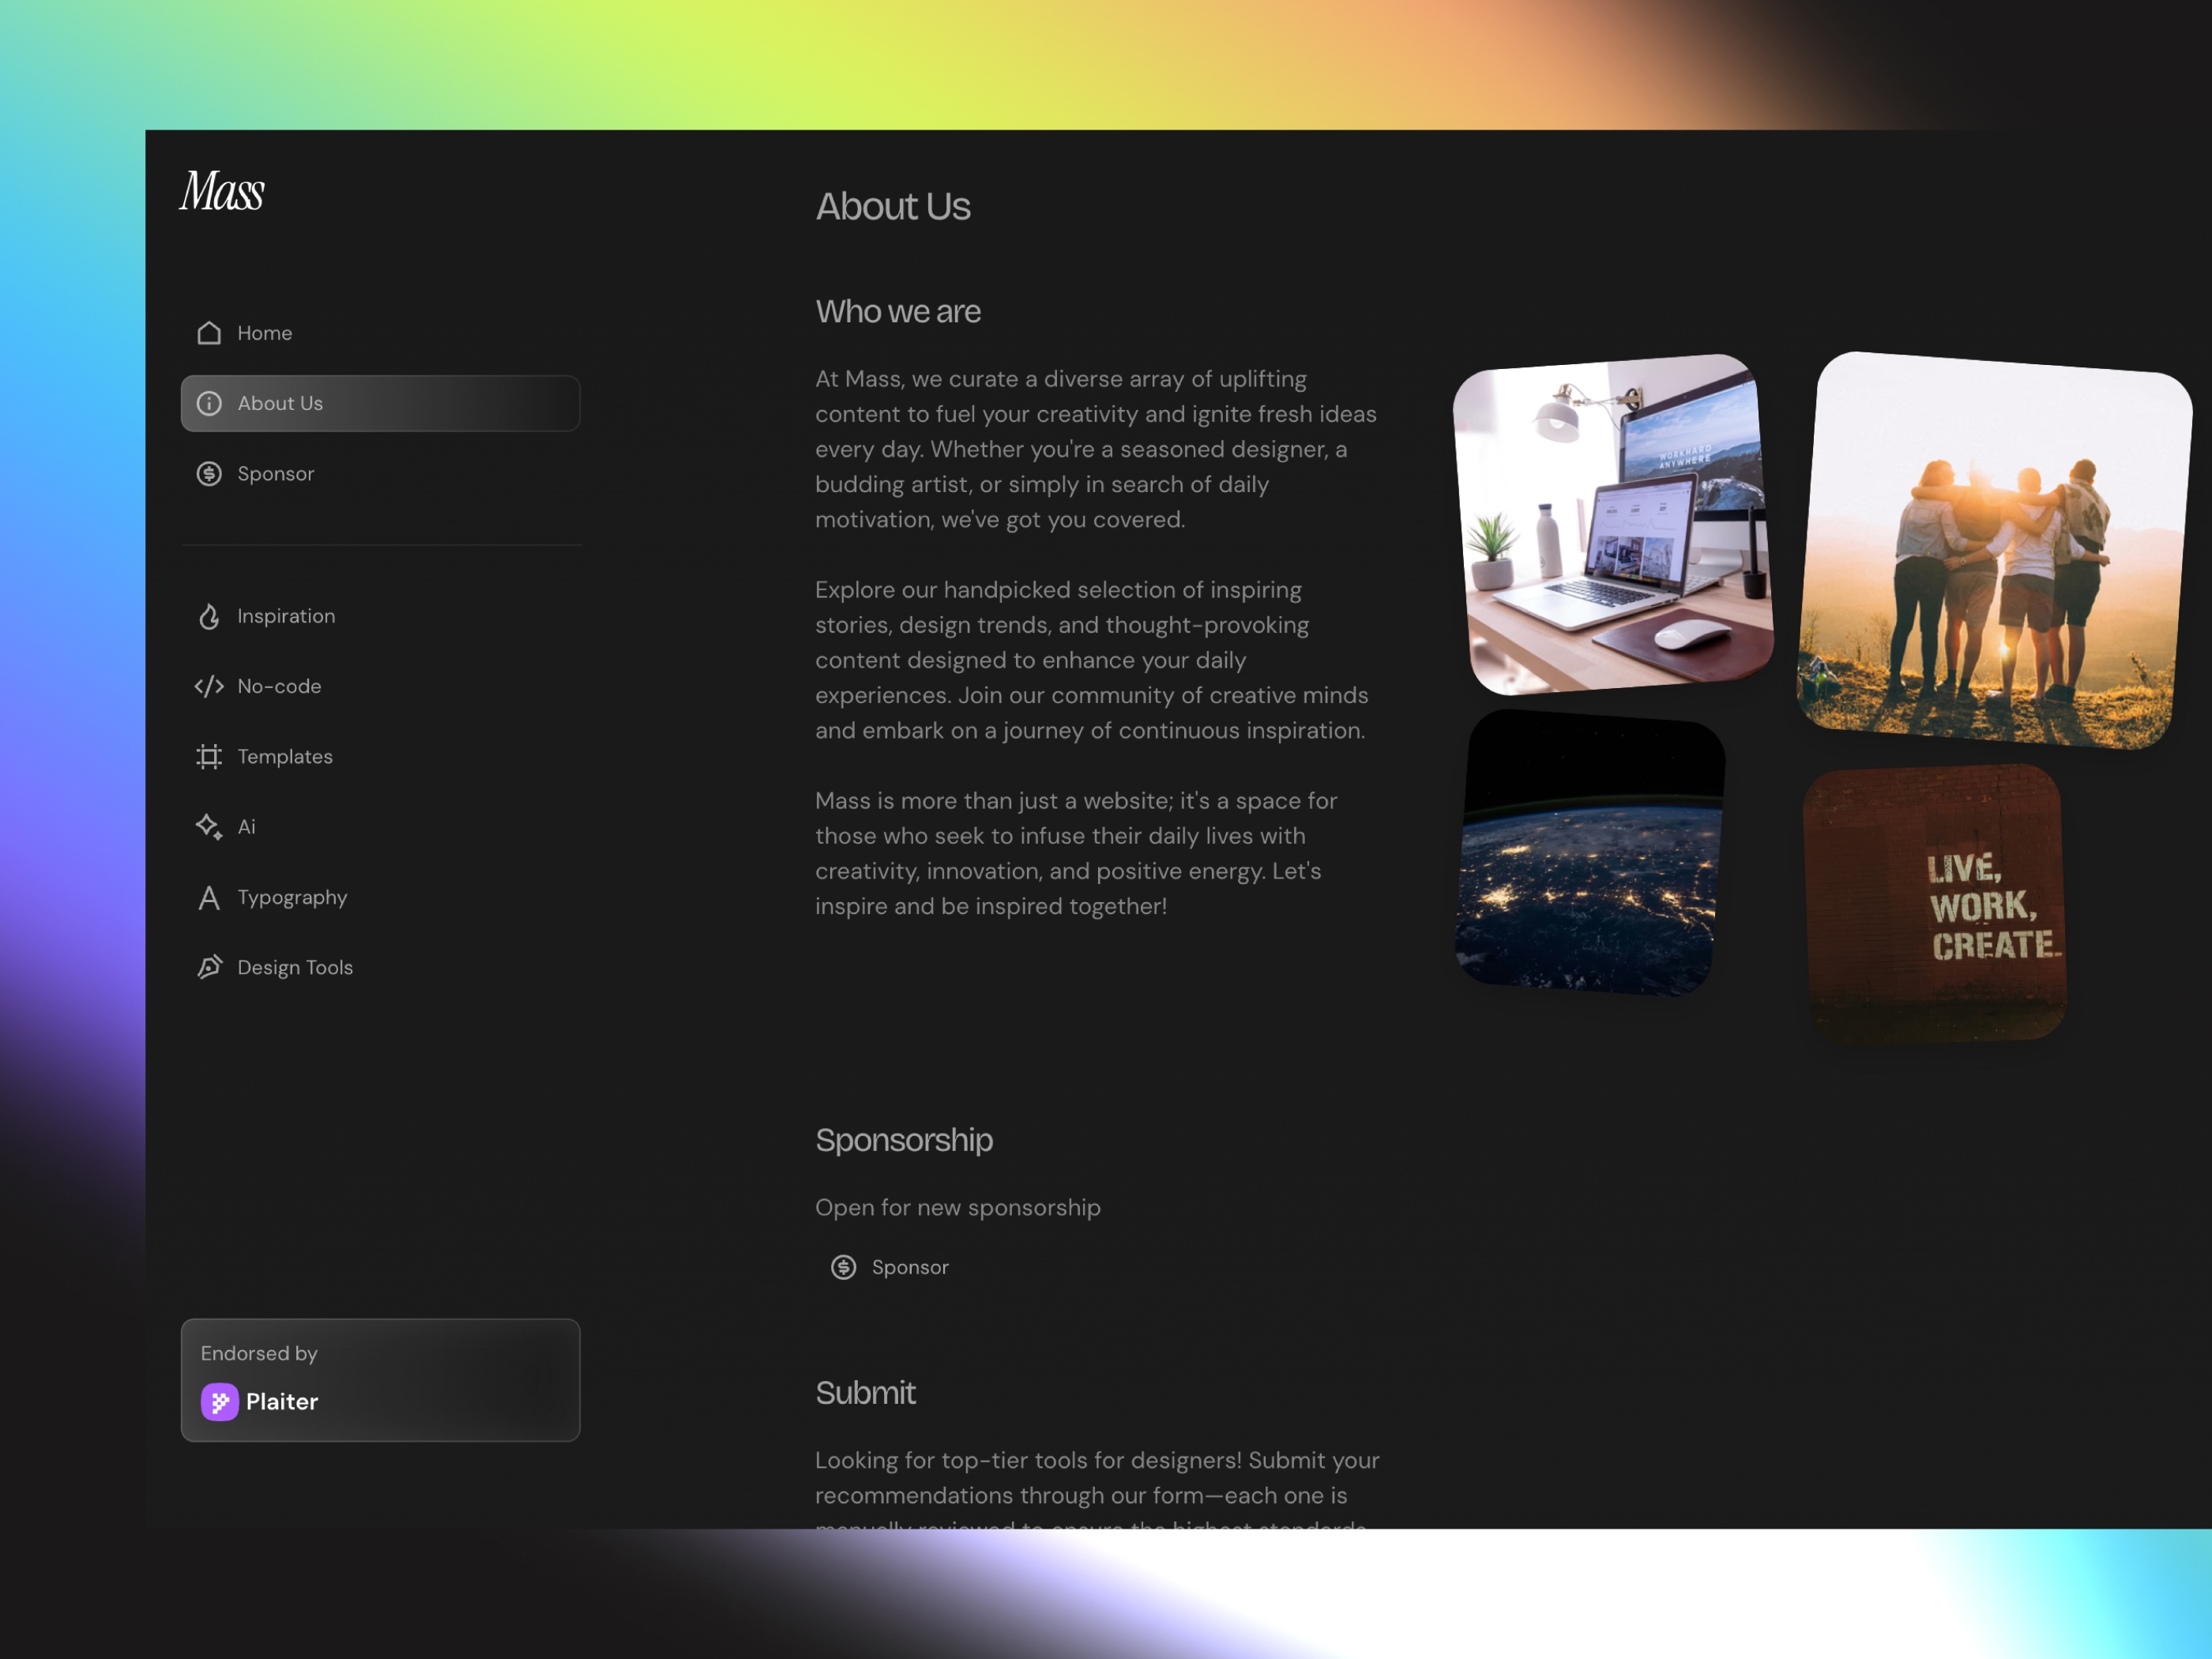Click the Mass logo

pyautogui.click(x=222, y=191)
